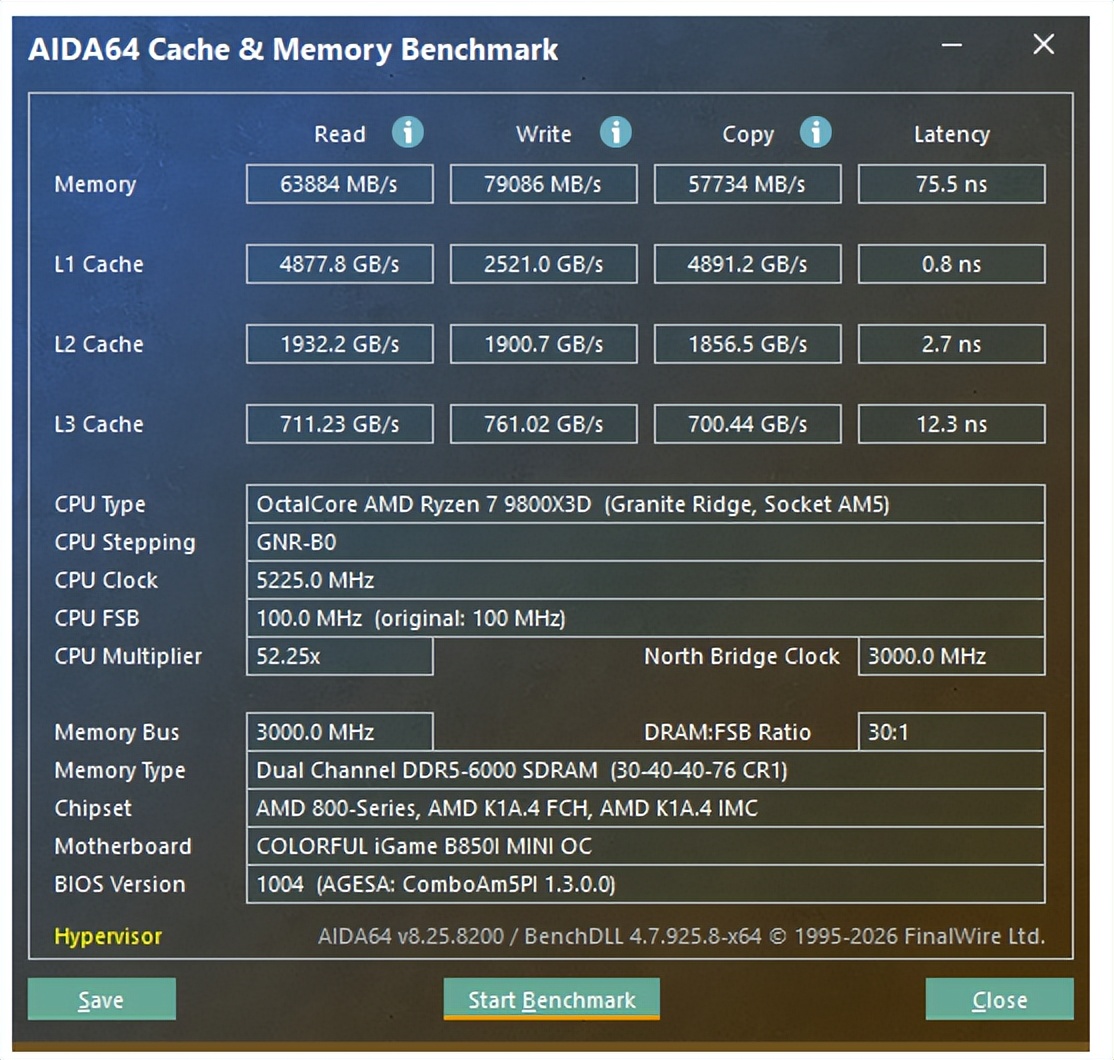Click Motherboard field COLORFUL iGame B850I
The height and width of the screenshot is (1060, 1114).
(646, 846)
